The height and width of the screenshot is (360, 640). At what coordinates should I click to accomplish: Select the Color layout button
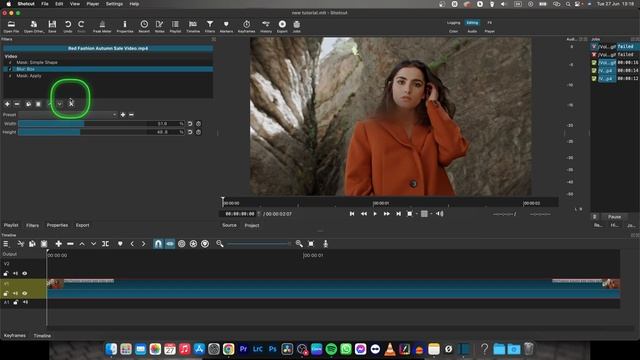pyautogui.click(x=453, y=31)
